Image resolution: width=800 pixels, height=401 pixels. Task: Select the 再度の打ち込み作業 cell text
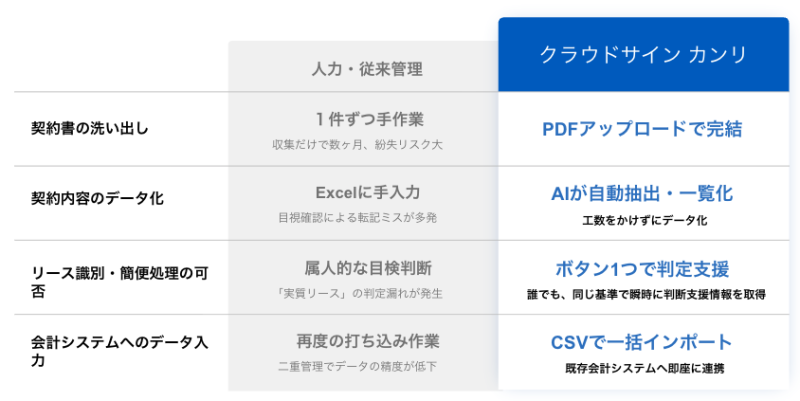pos(368,341)
